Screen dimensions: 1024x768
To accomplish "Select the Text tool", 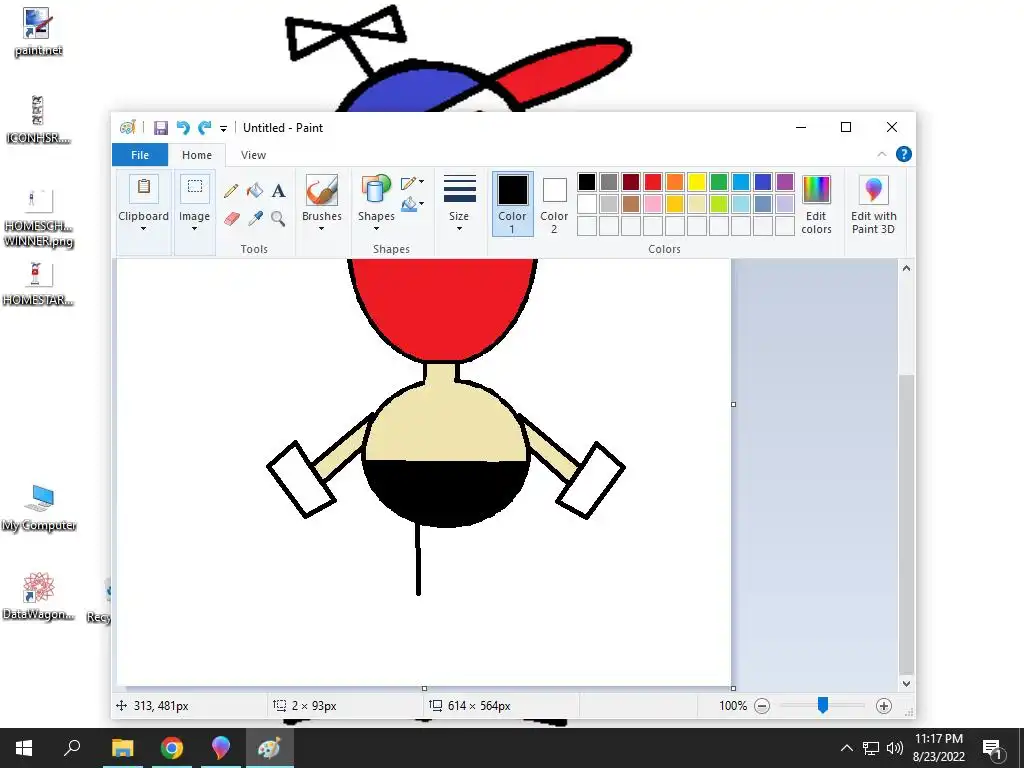I will 278,191.
